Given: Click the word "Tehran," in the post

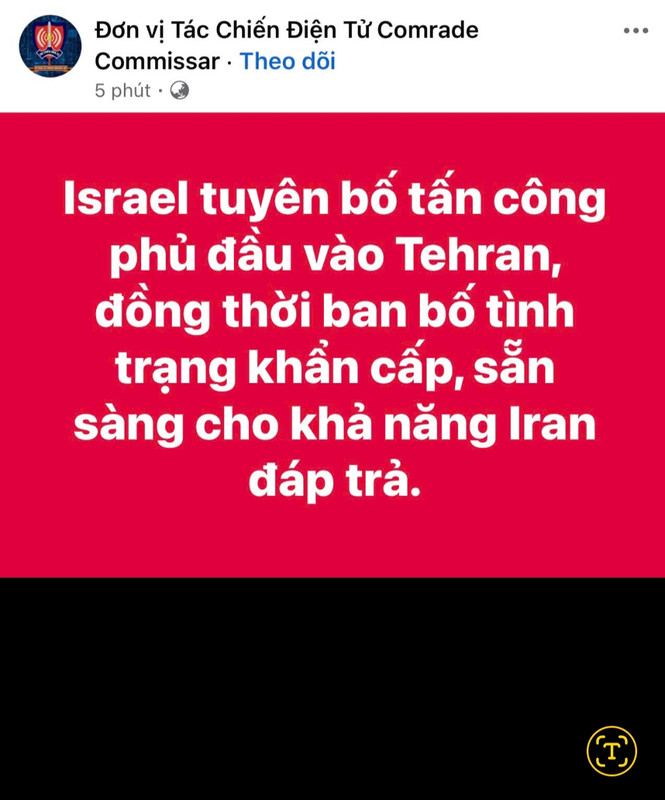Looking at the screenshot, I should (x=478, y=255).
